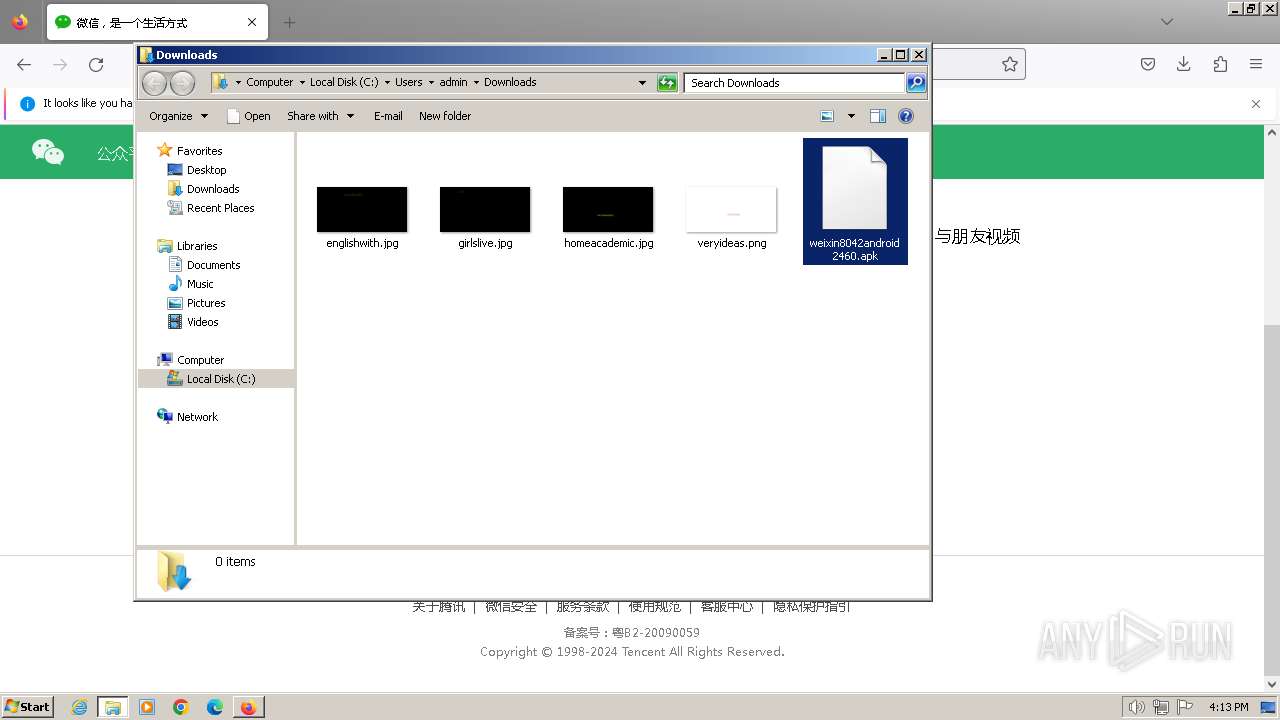Open the view options dropdown arrow
Screen dimensions: 1280x720
[851, 116]
